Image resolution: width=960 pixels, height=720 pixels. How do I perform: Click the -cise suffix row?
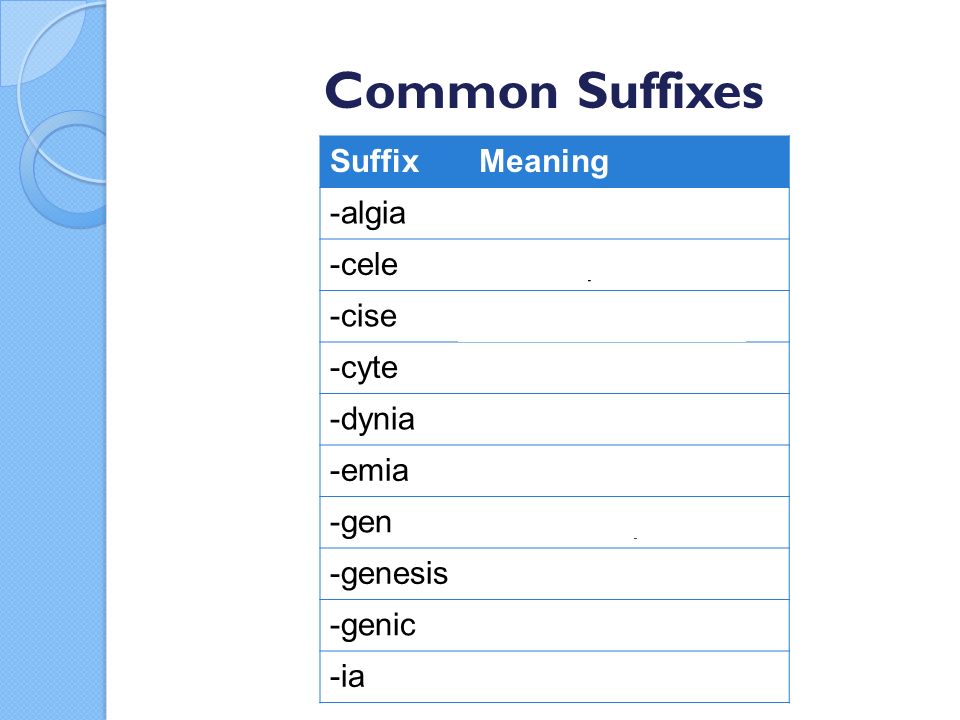coord(554,317)
